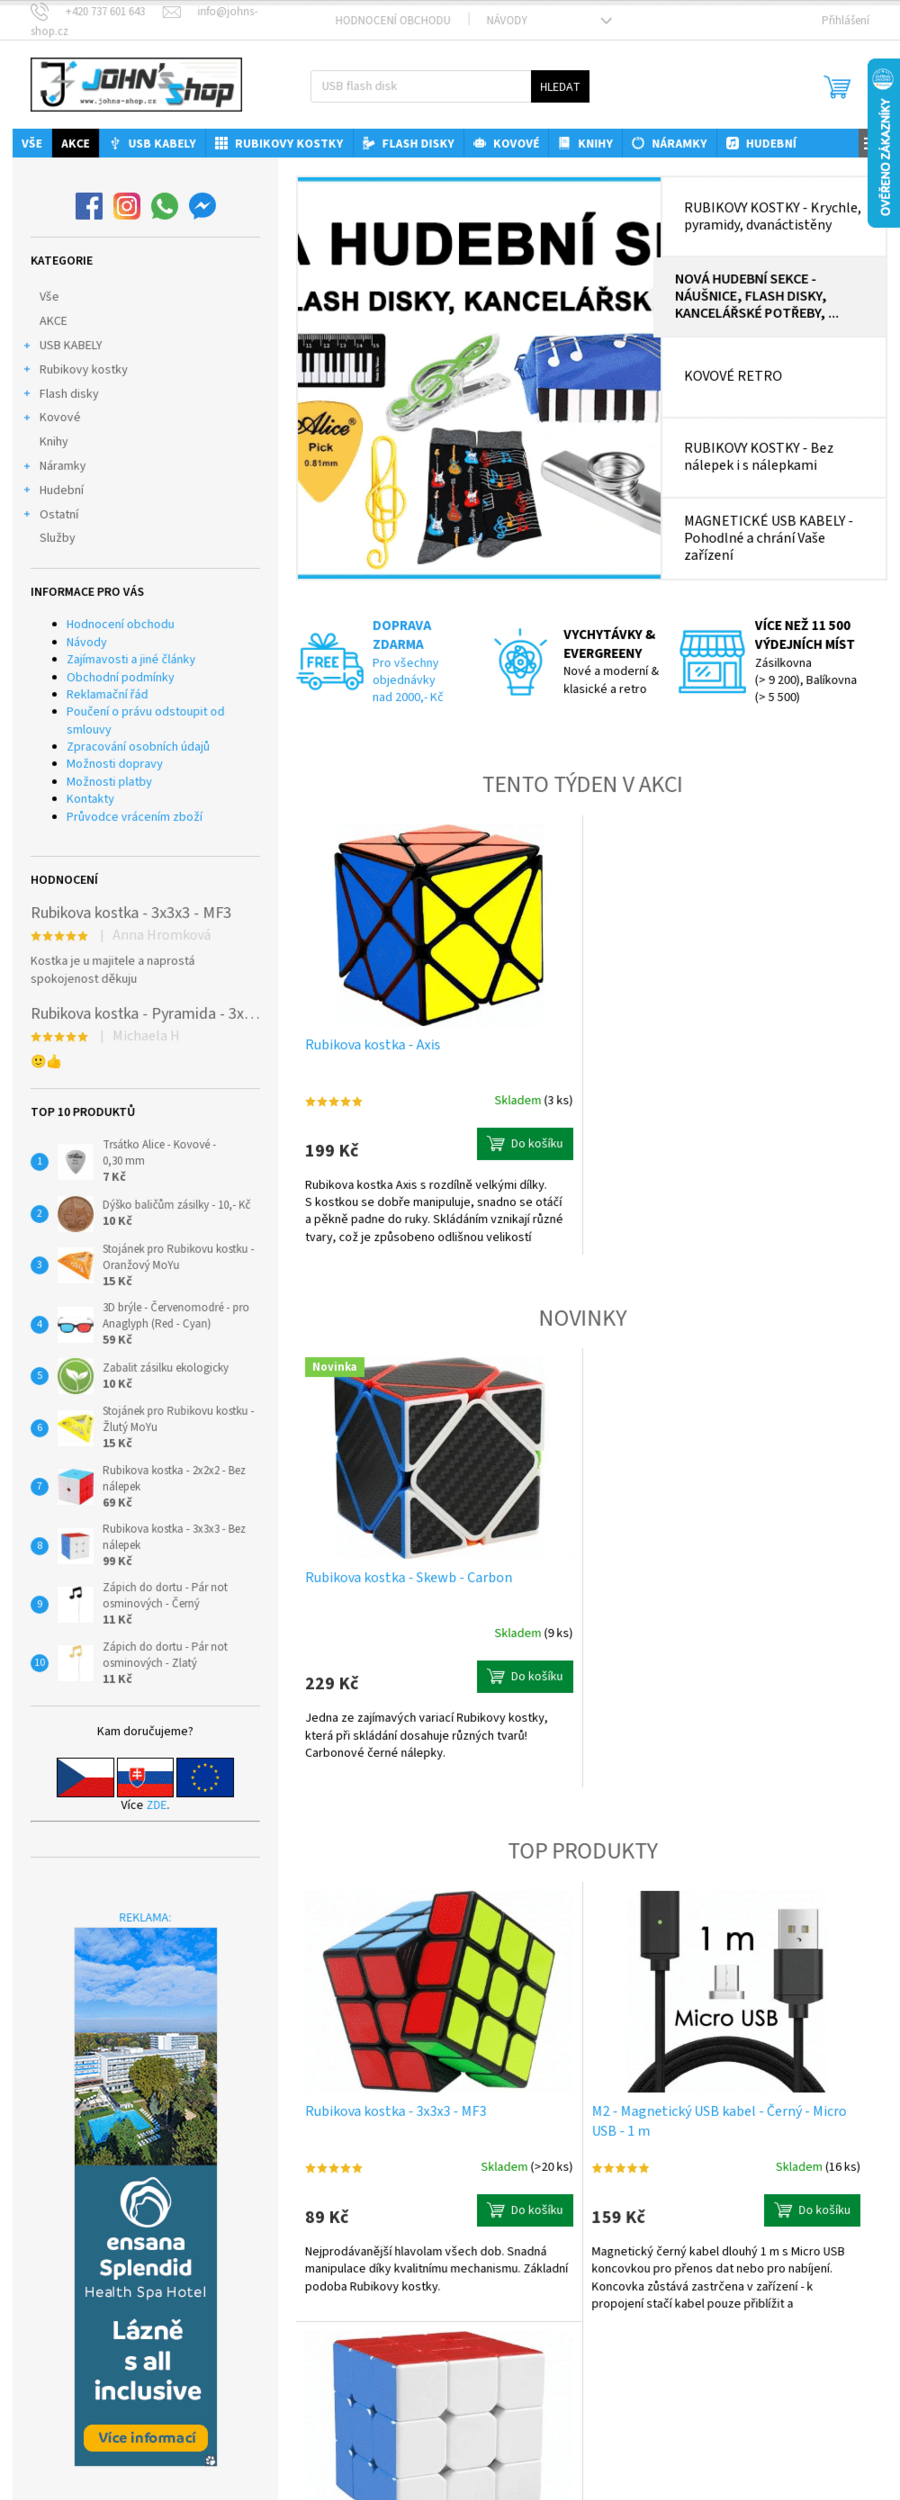Open the FLASH DISKY menu tab
The height and width of the screenshot is (2500, 900).
coord(408,143)
